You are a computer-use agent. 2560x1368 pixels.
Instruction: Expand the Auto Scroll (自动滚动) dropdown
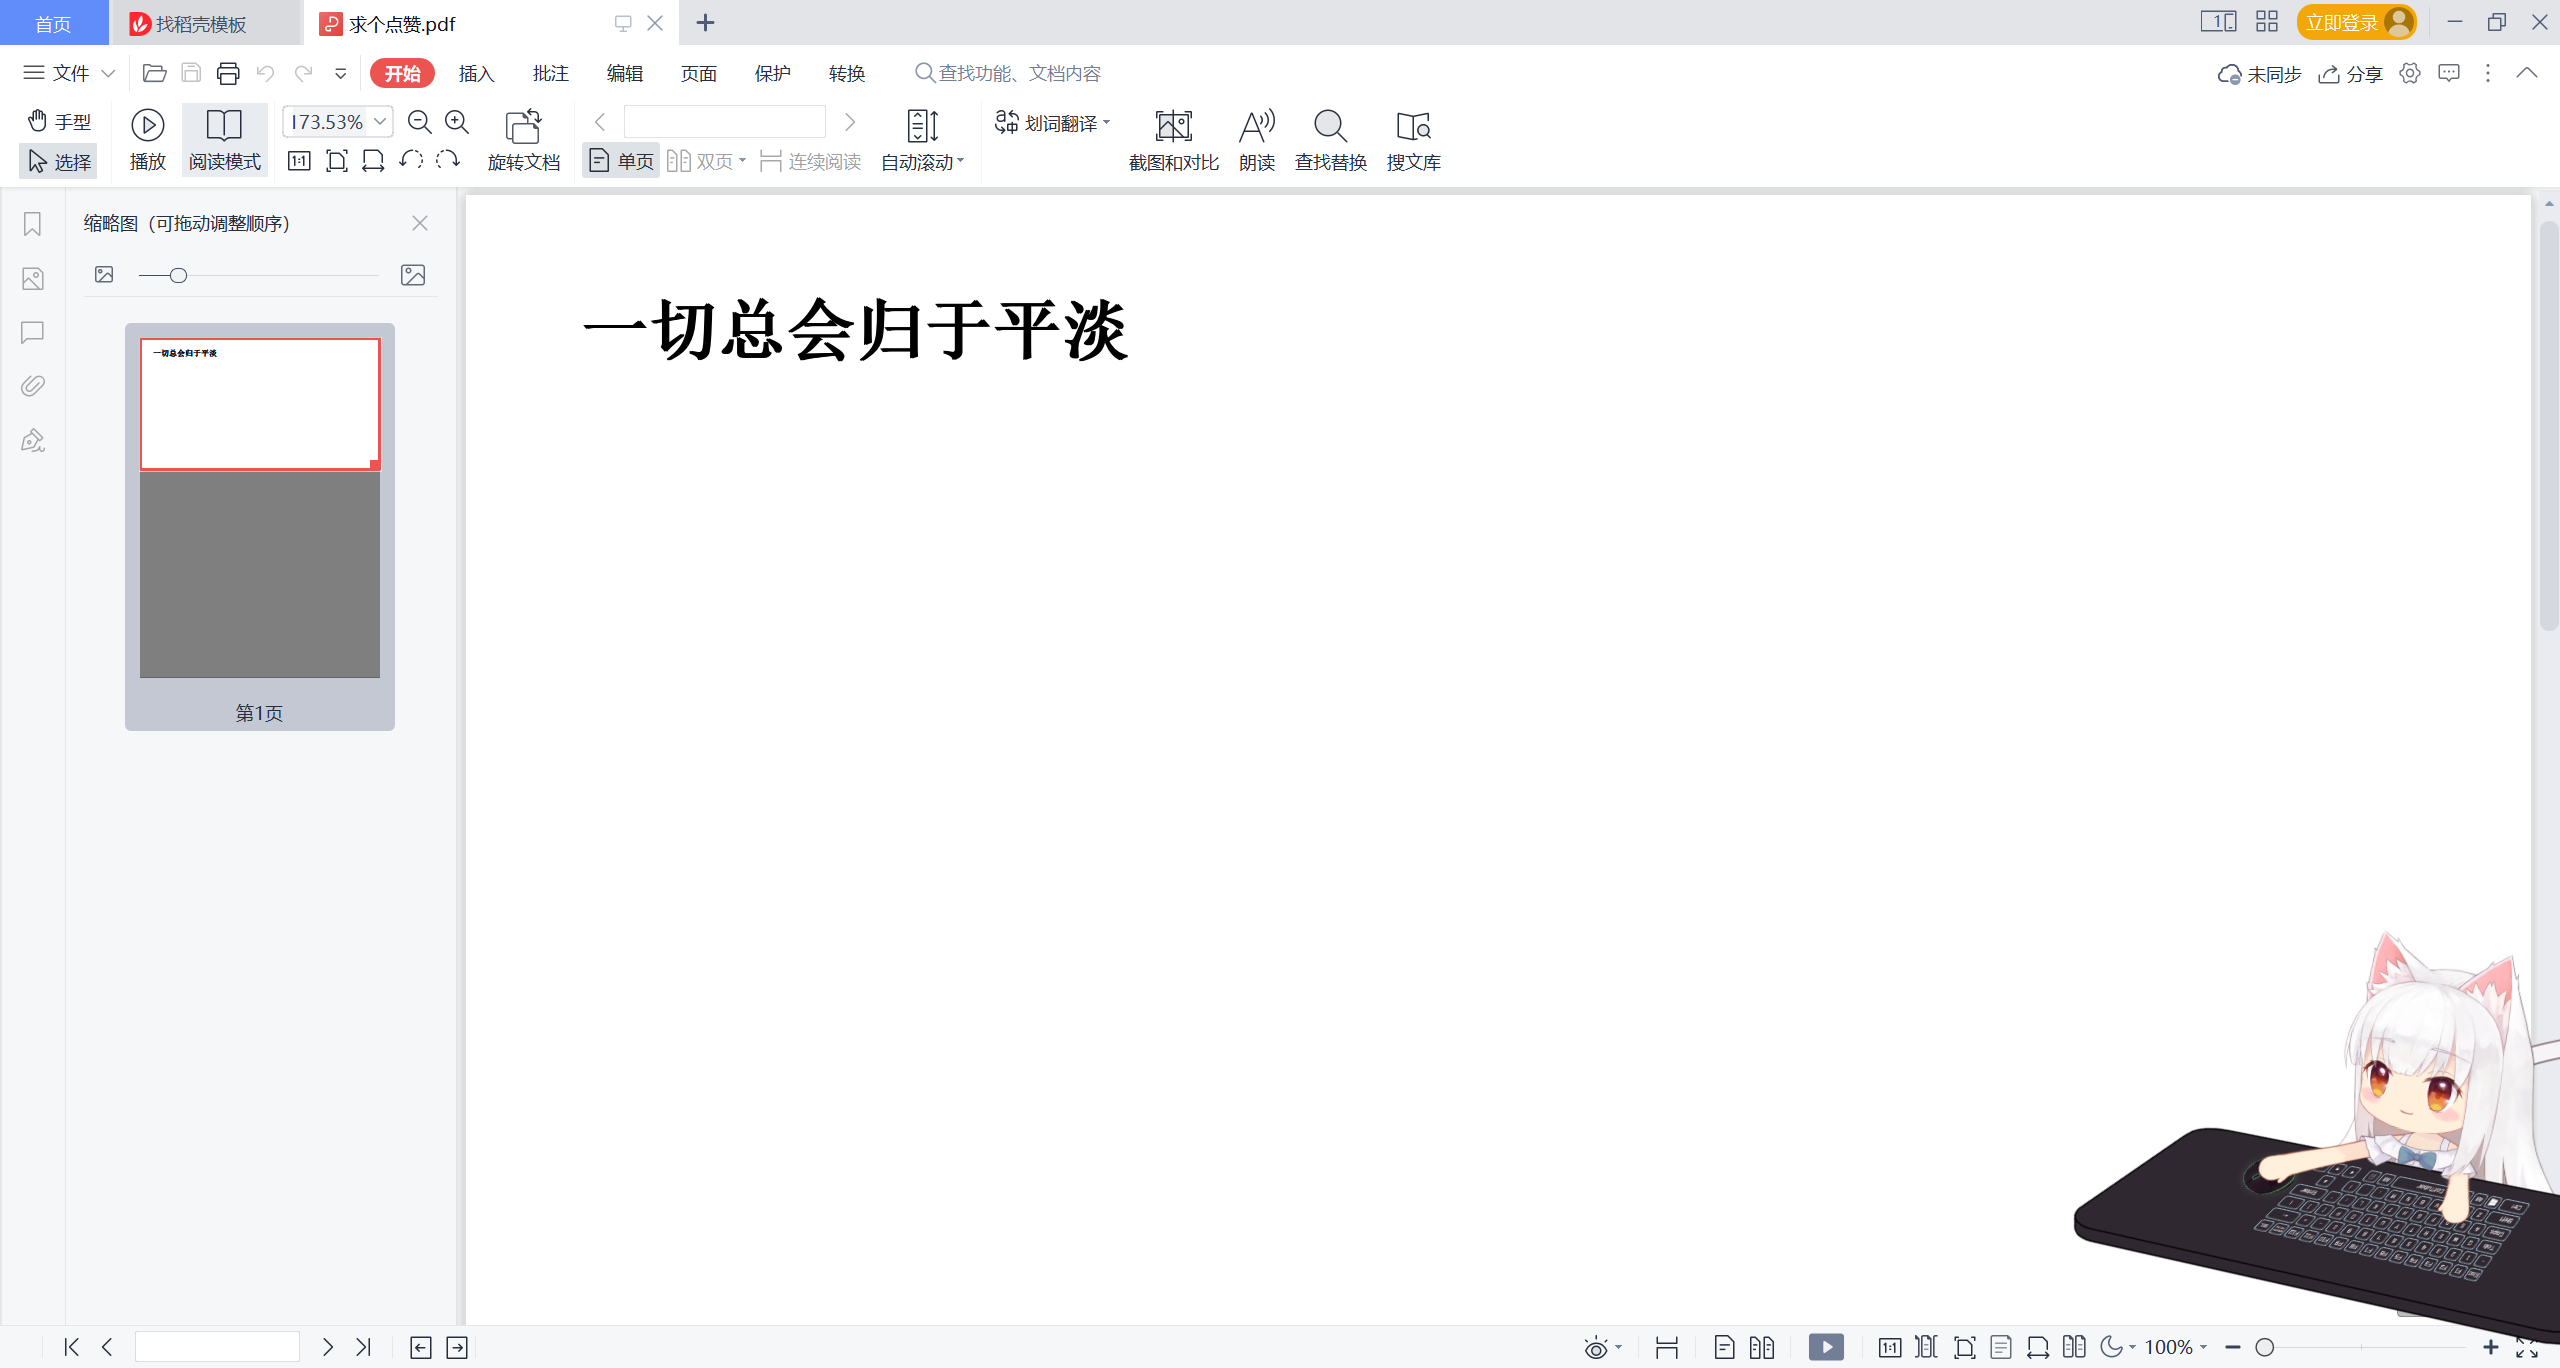tap(960, 161)
